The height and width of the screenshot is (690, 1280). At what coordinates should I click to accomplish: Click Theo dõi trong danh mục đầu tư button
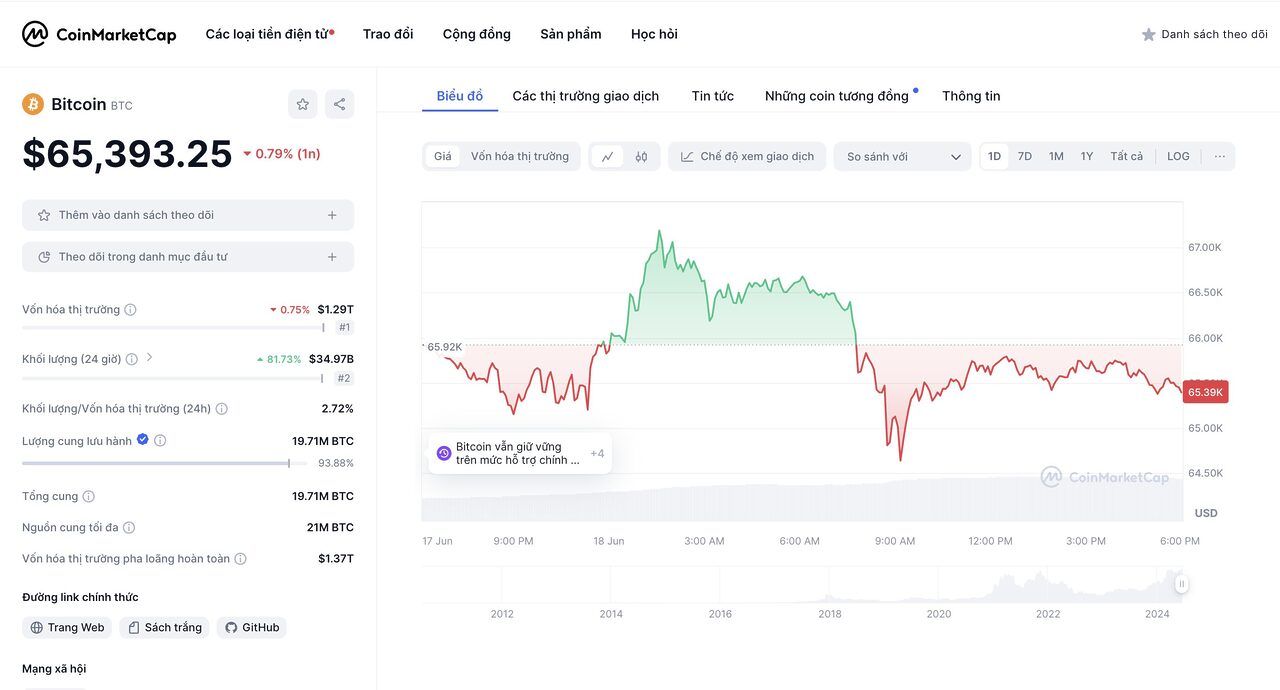tap(188, 257)
